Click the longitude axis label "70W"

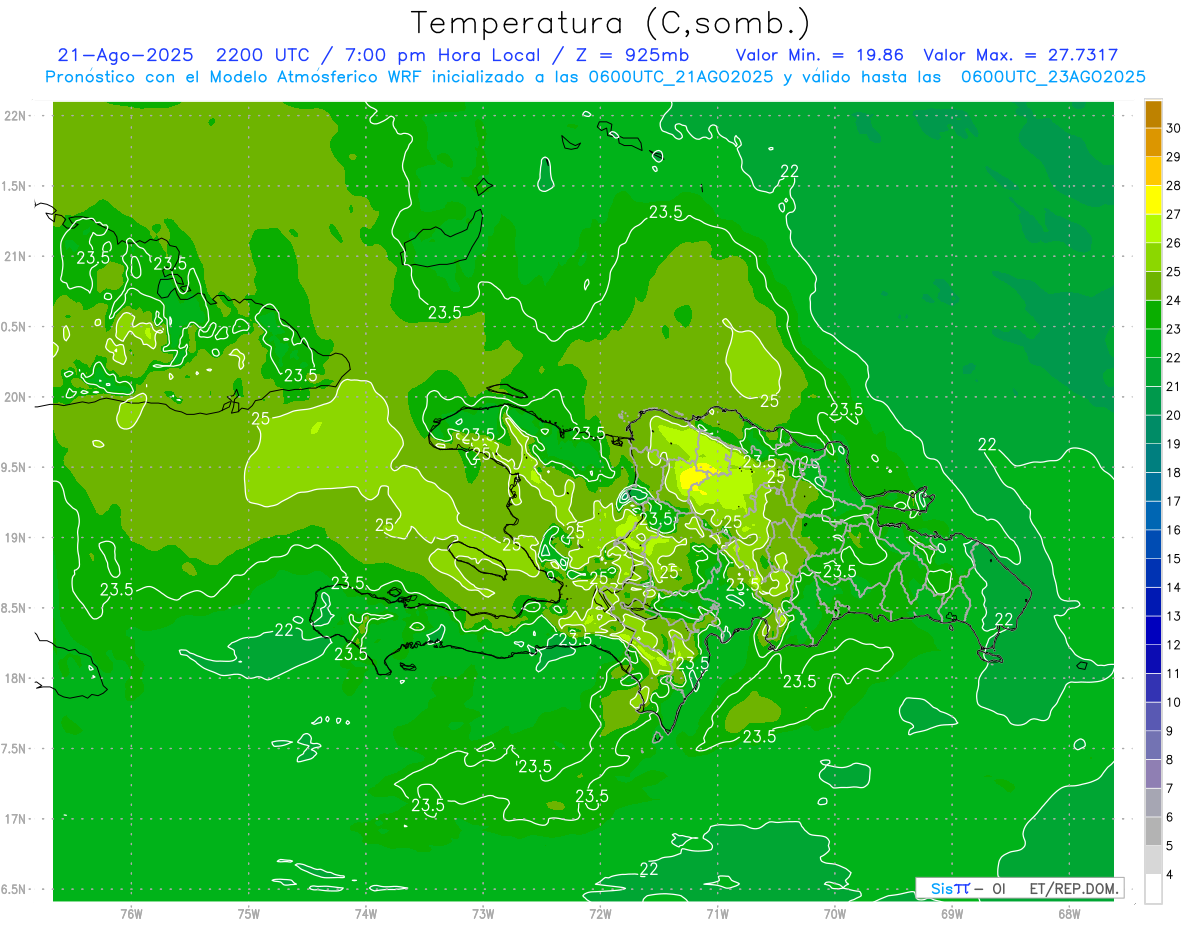coord(835,913)
